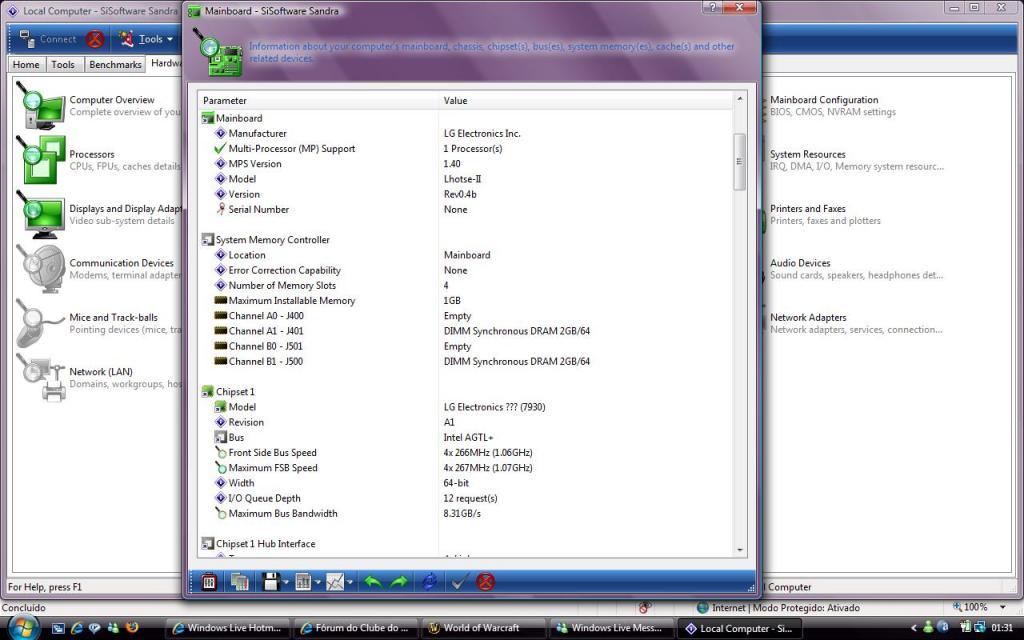Refresh data with the blue circular arrows icon
This screenshot has height=640, width=1024.
429,581
